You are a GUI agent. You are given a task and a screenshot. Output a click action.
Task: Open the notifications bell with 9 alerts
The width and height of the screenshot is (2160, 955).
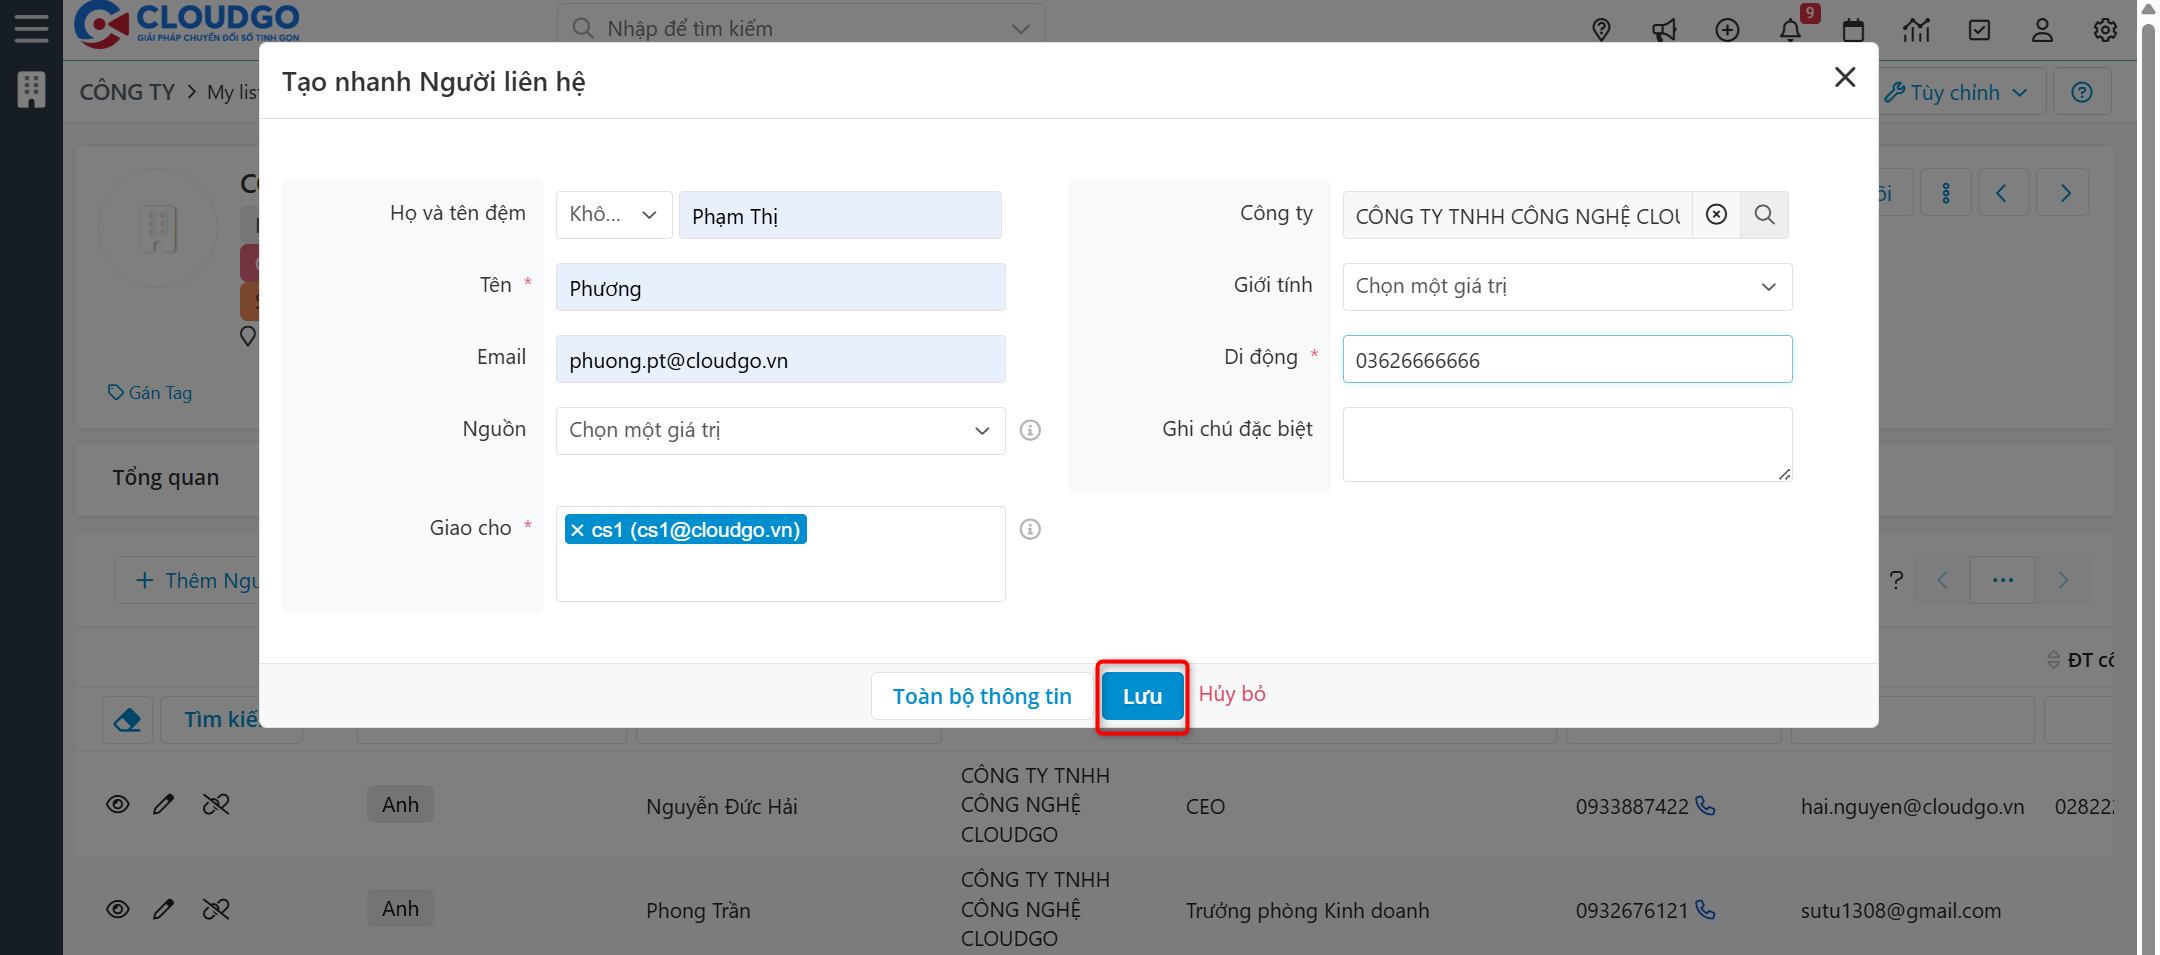tap(1790, 30)
